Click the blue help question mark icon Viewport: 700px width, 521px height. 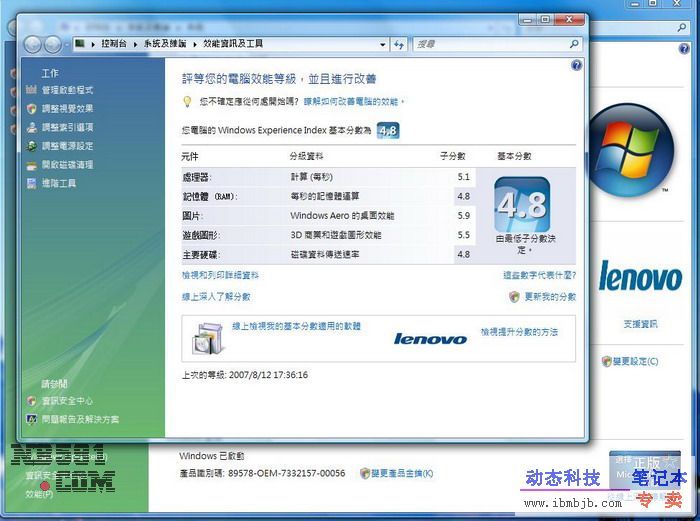(x=576, y=65)
